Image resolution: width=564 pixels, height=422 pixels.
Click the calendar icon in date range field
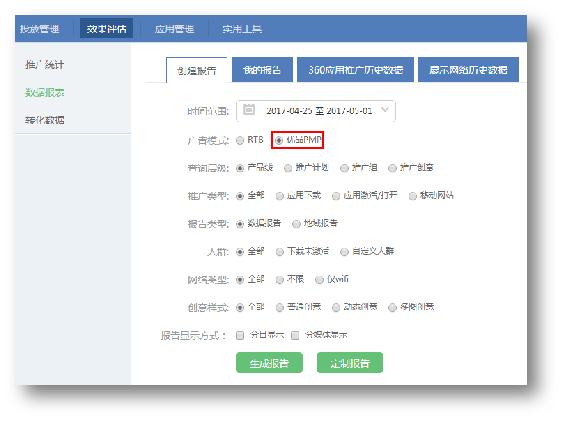coord(249,109)
